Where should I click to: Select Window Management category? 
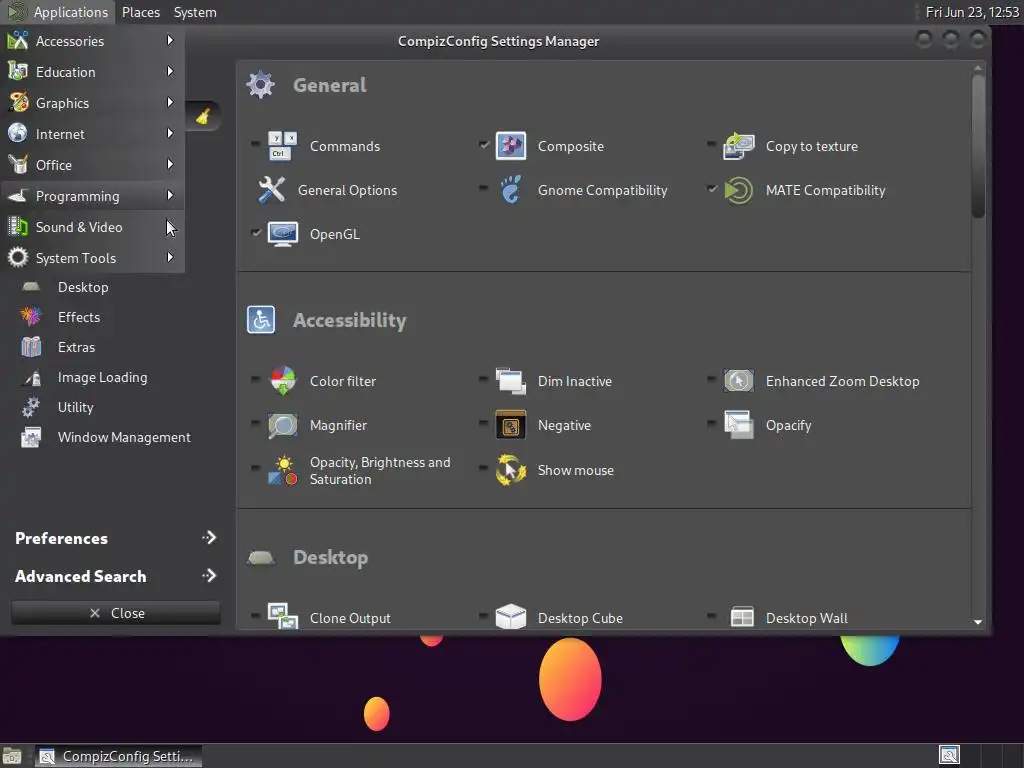point(124,437)
